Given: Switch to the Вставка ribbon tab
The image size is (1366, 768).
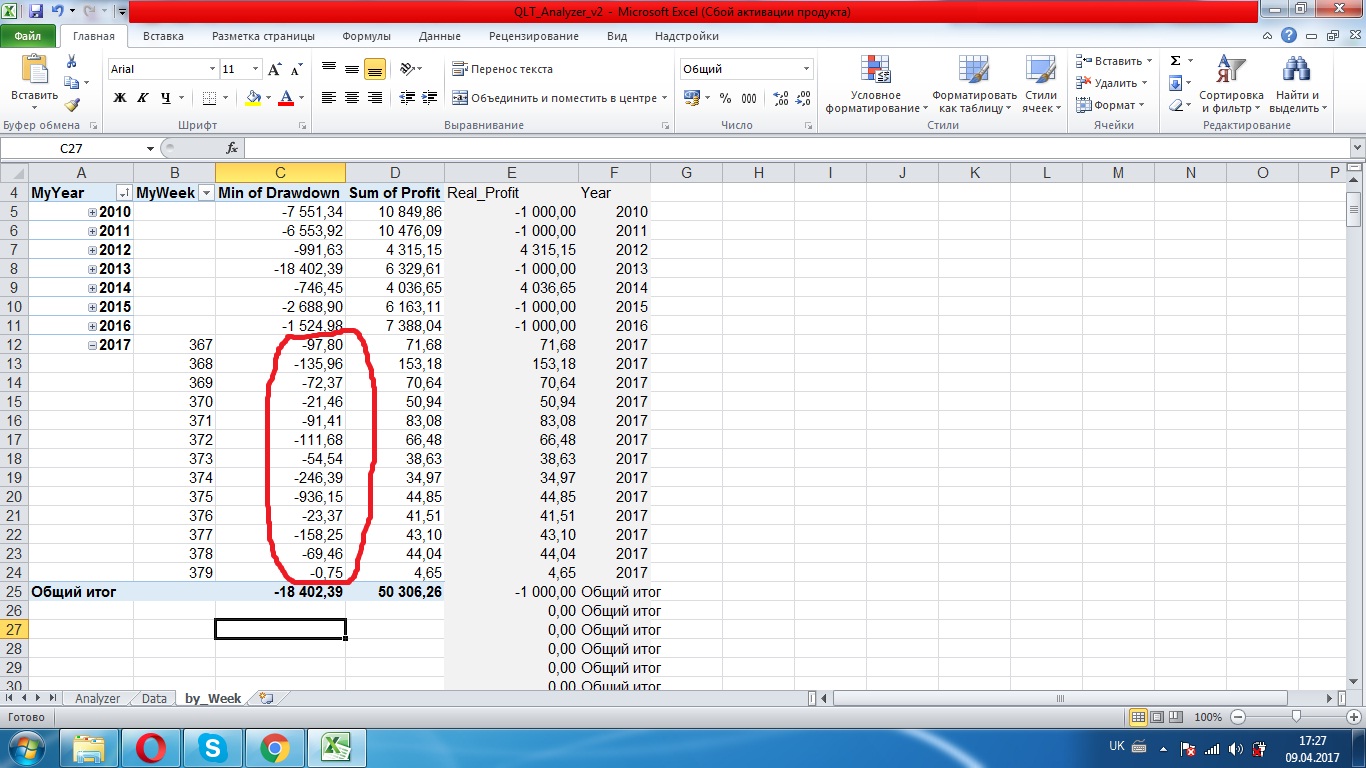Looking at the screenshot, I should 163,36.
